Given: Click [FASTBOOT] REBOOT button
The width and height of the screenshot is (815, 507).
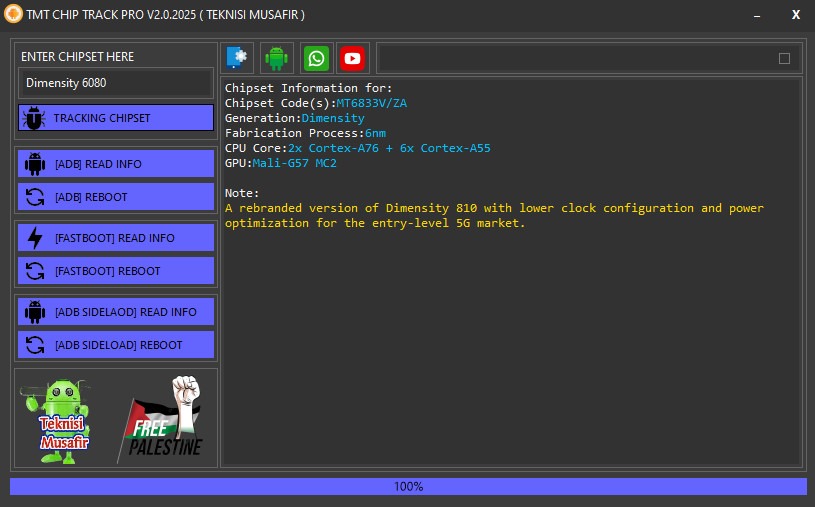Looking at the screenshot, I should pos(115,271).
